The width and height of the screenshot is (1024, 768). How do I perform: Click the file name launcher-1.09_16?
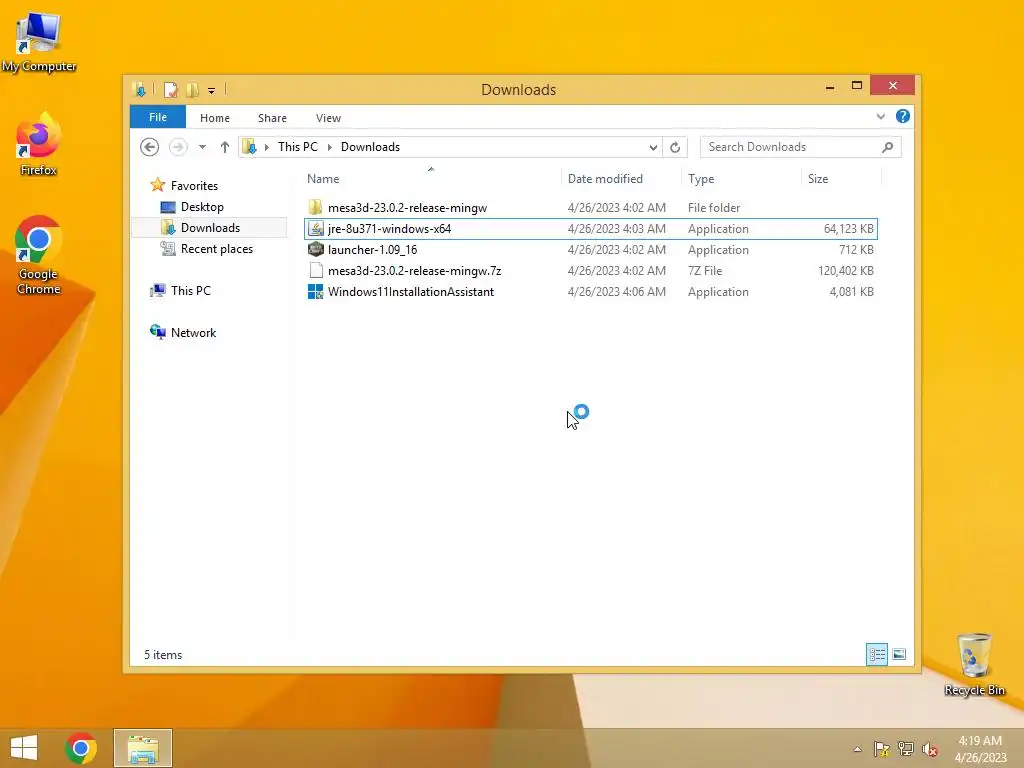pos(372,249)
